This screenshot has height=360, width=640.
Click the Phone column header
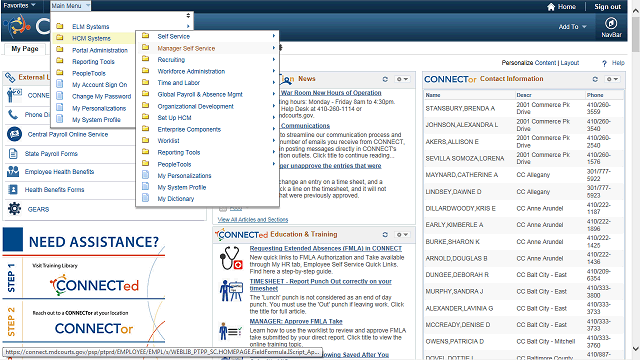[x=595, y=95]
